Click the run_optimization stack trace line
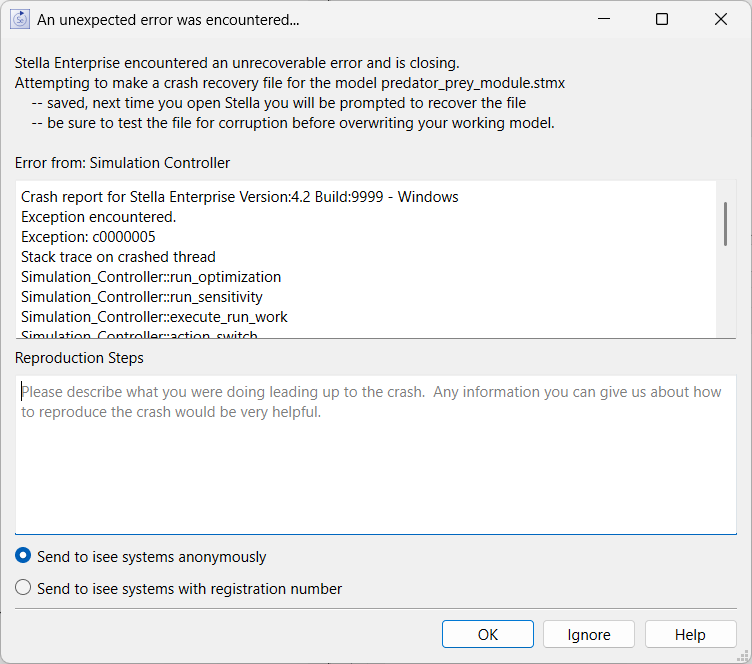Image resolution: width=752 pixels, height=664 pixels. pyautogui.click(x=151, y=277)
